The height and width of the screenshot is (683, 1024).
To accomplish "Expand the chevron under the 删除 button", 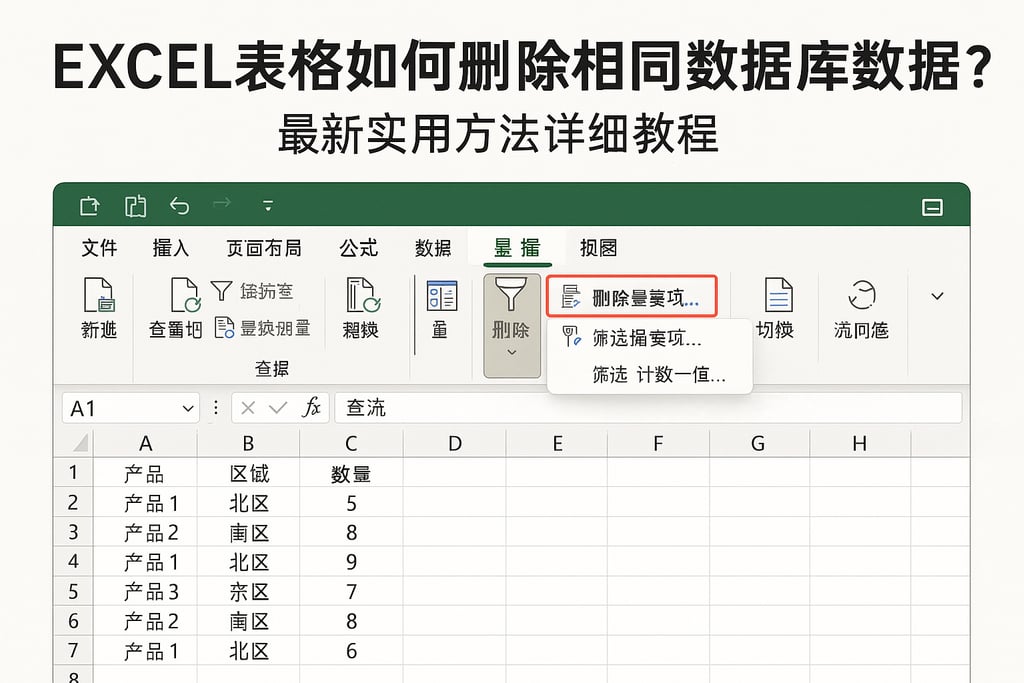I will coord(511,350).
